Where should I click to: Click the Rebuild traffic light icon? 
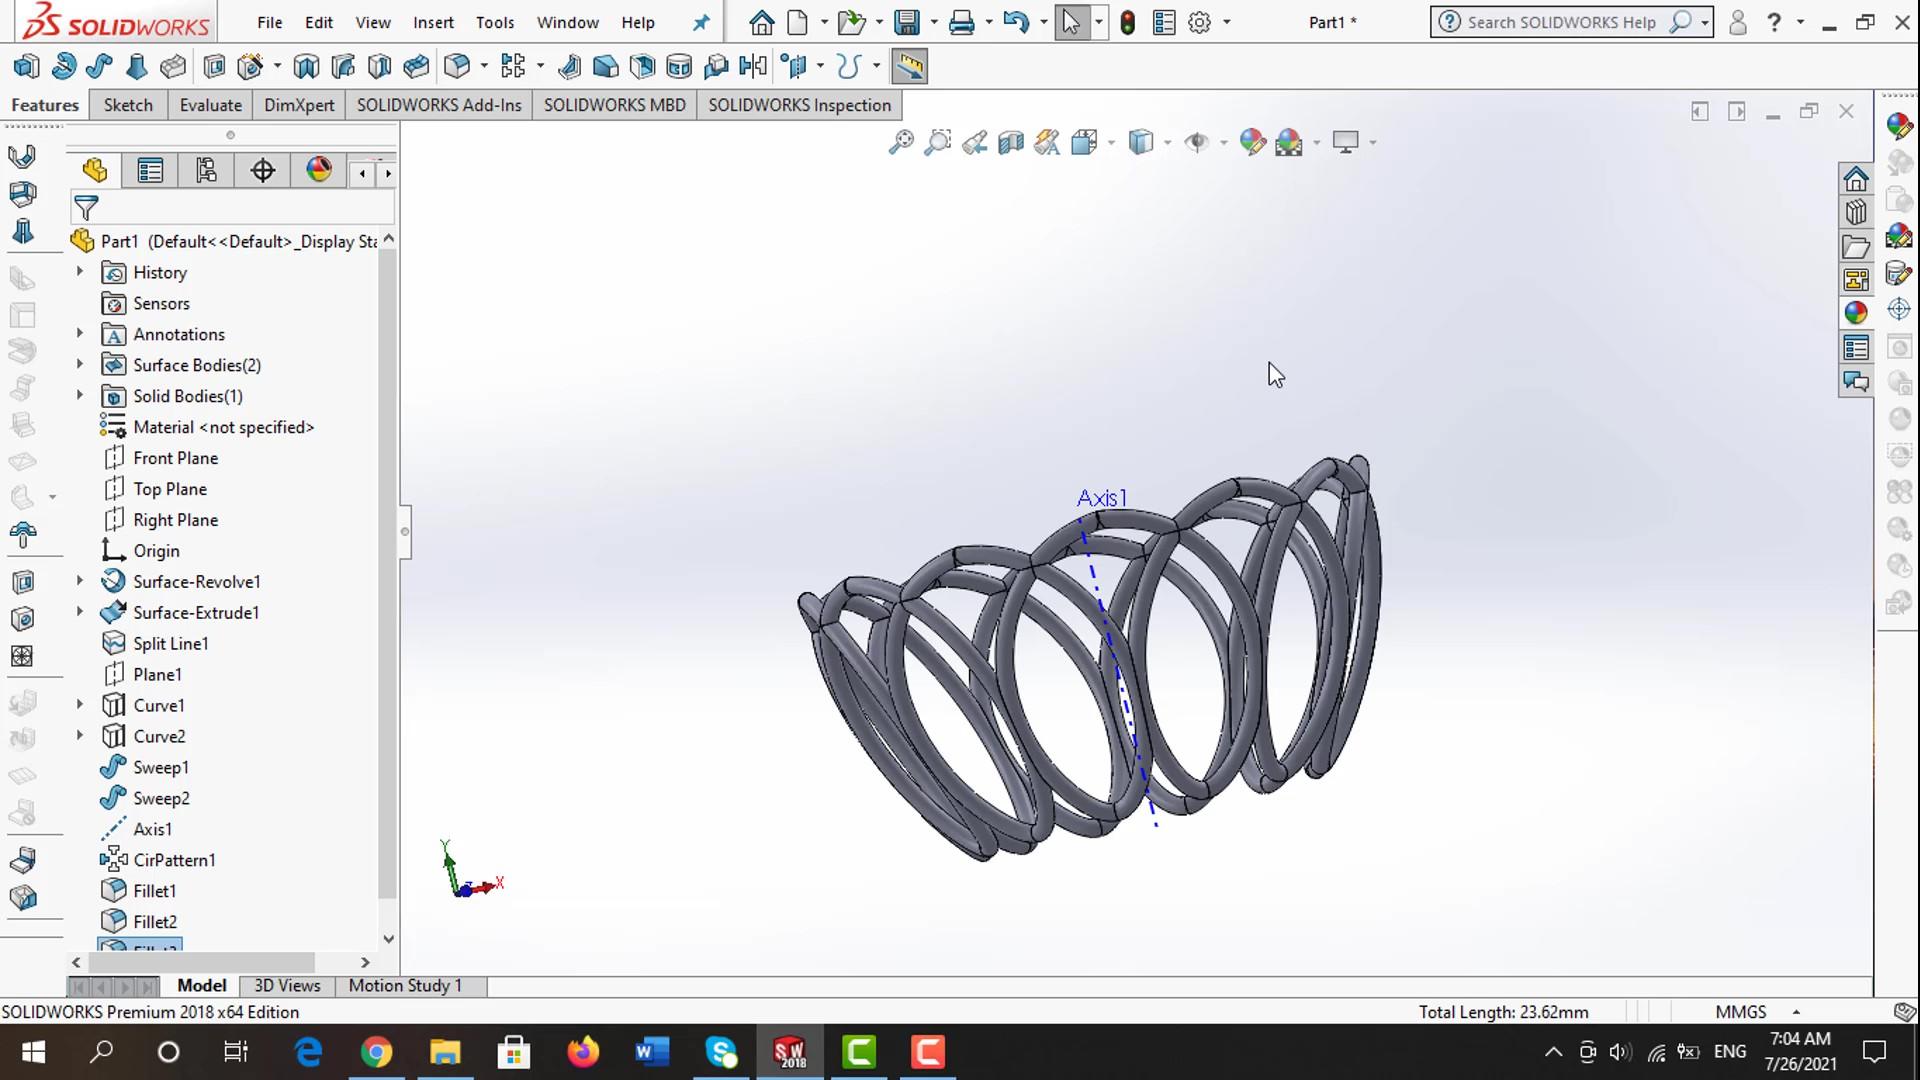pos(1127,22)
